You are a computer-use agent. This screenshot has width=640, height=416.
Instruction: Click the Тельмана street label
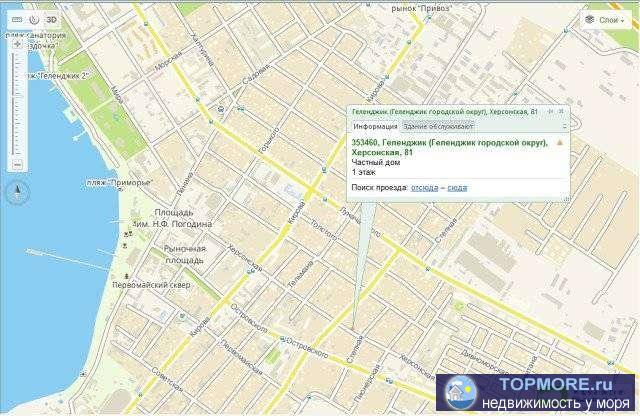[x=301, y=274]
